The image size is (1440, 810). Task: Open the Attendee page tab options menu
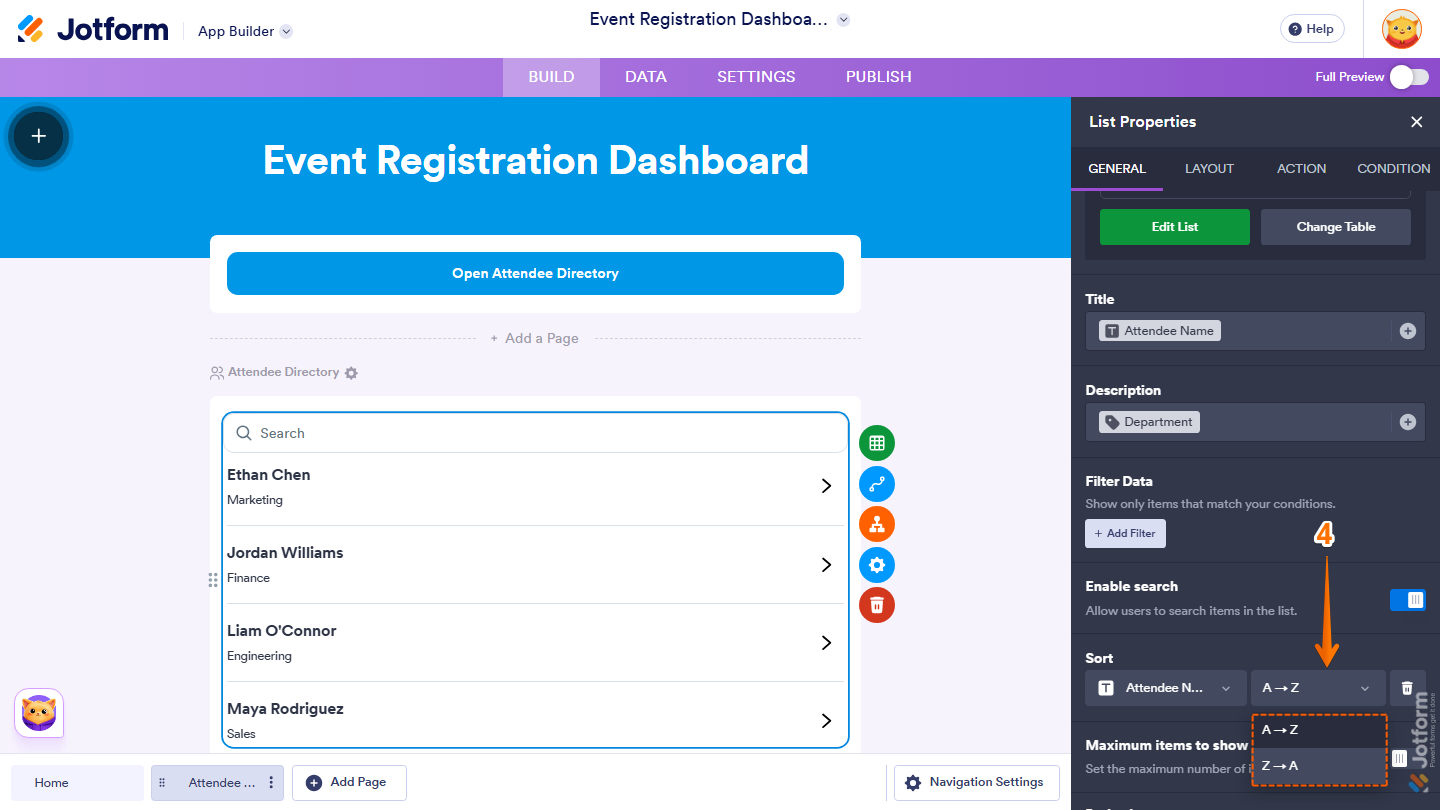pyautogui.click(x=271, y=783)
